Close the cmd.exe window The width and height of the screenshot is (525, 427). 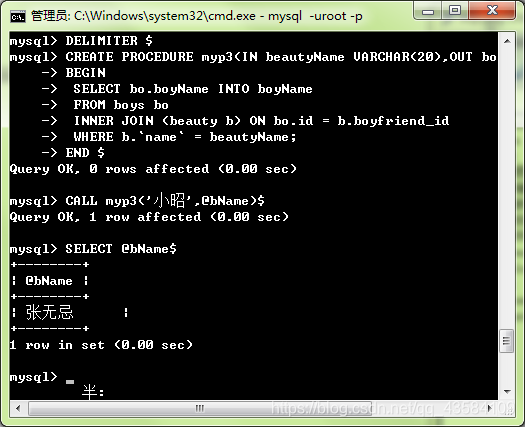[x=492, y=11]
